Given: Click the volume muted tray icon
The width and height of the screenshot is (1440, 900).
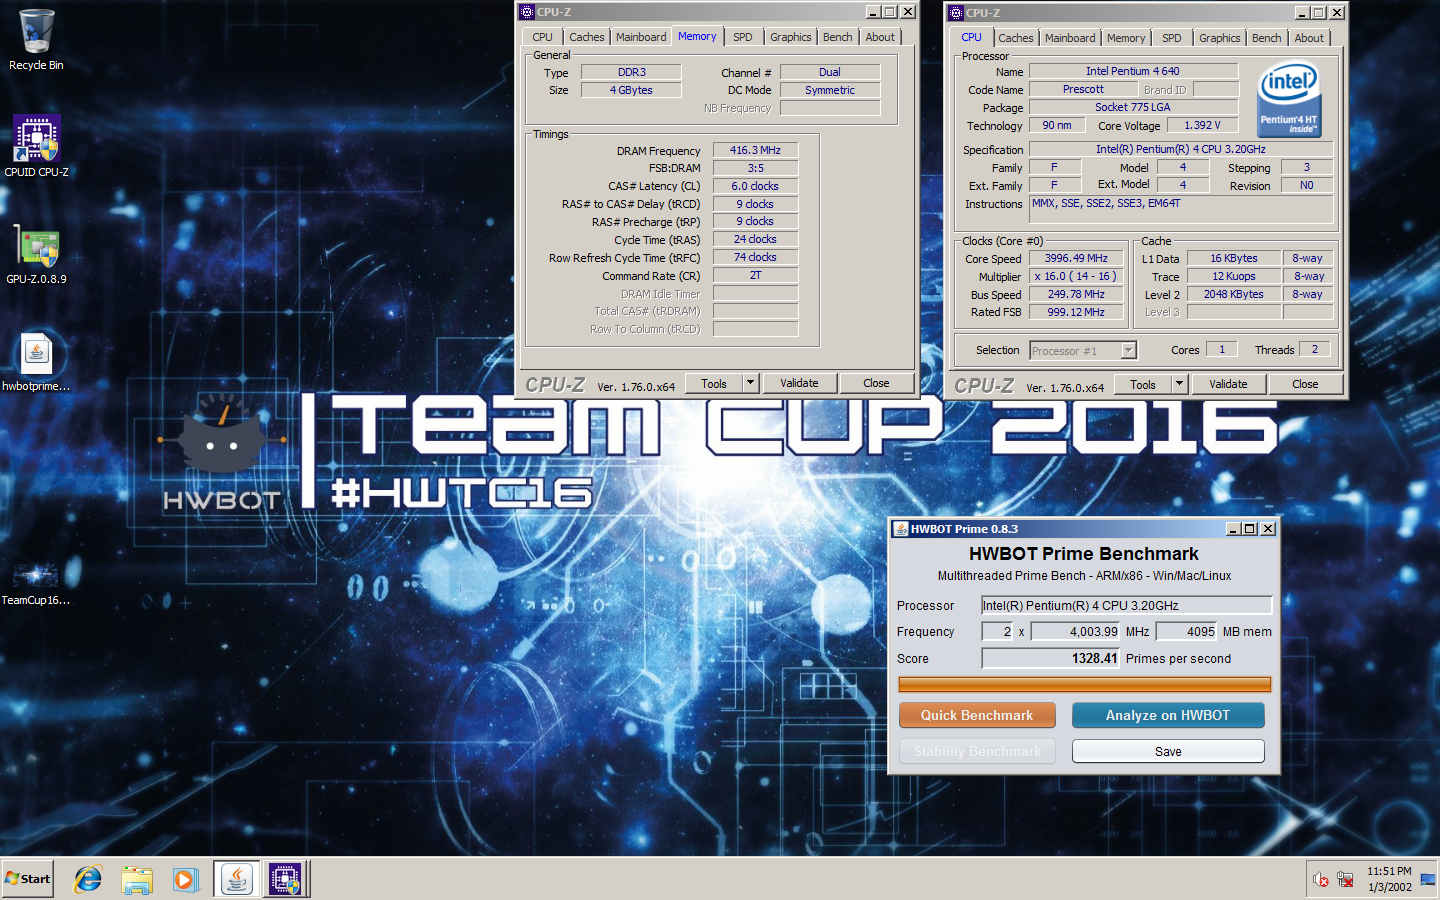Looking at the screenshot, I should point(1321,880).
